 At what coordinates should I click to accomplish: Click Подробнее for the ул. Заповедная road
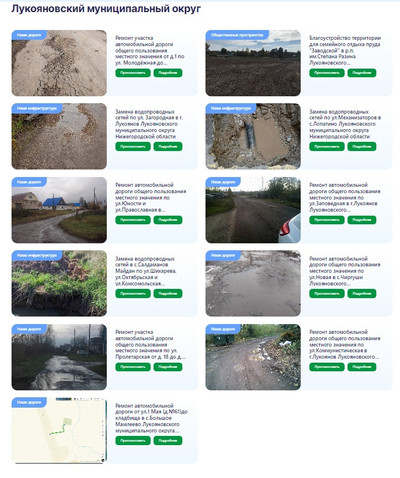coord(362,220)
